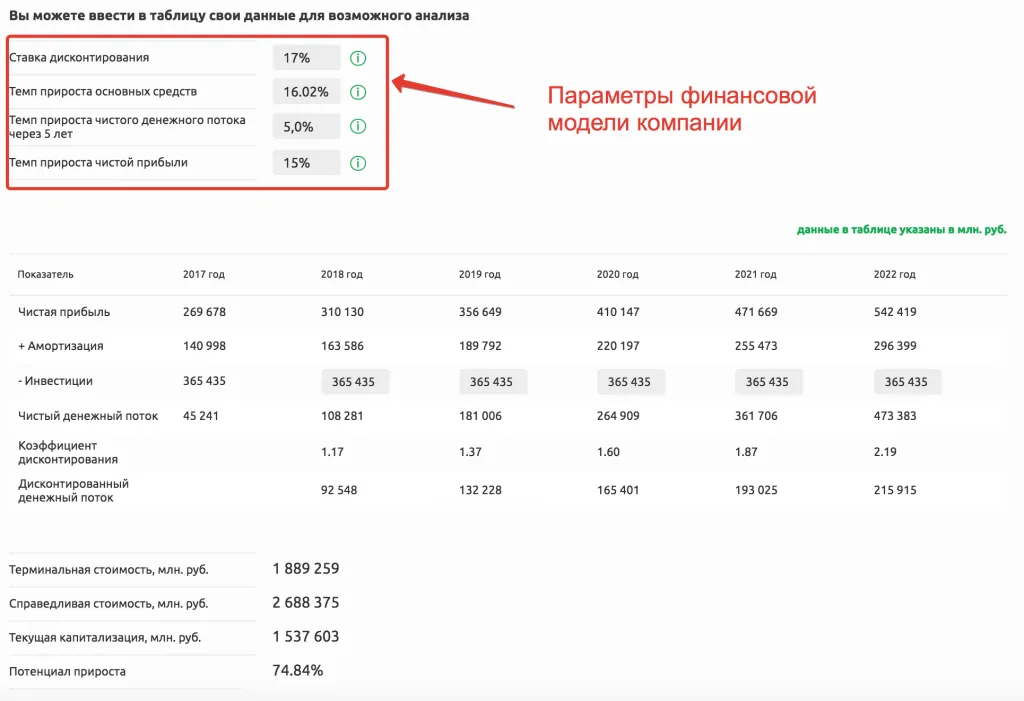The height and width of the screenshot is (701, 1024).
Task: Click info icon next to Ставка дисконтирования
Action: 358,58
